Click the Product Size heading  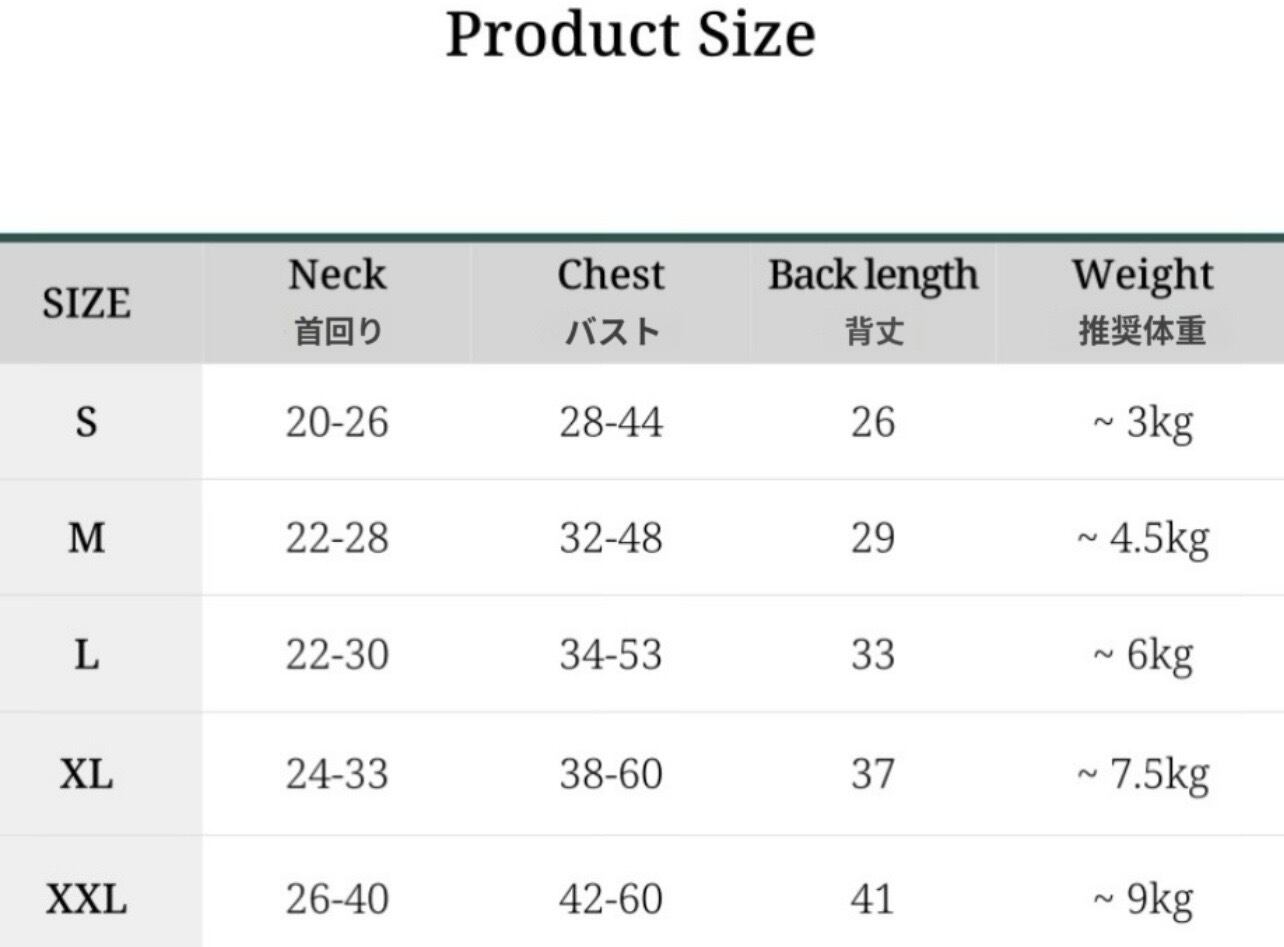[x=630, y=35]
